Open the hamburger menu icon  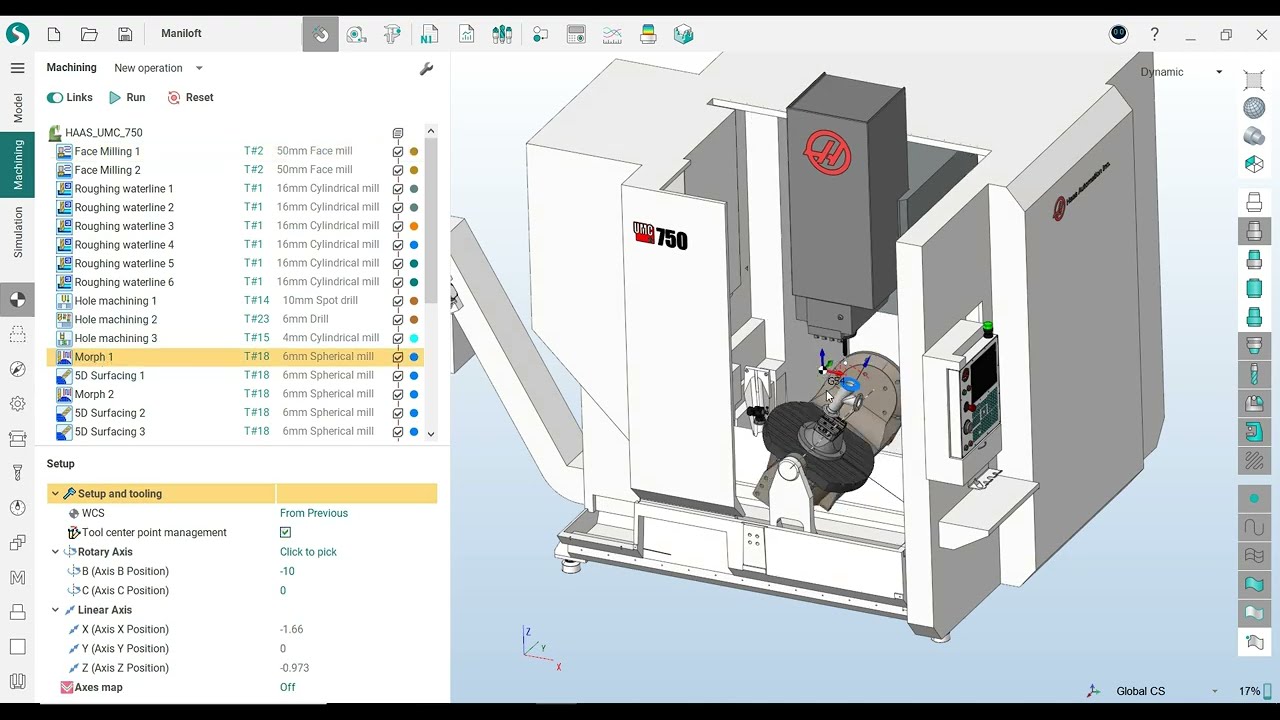click(x=17, y=68)
